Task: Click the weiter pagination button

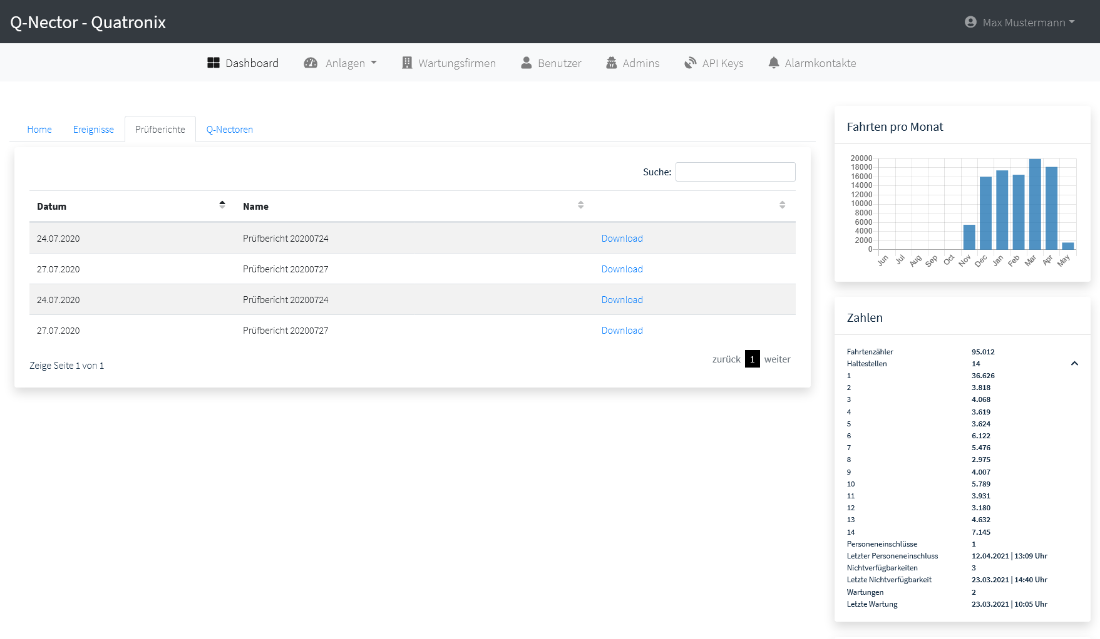Action: 777,359
